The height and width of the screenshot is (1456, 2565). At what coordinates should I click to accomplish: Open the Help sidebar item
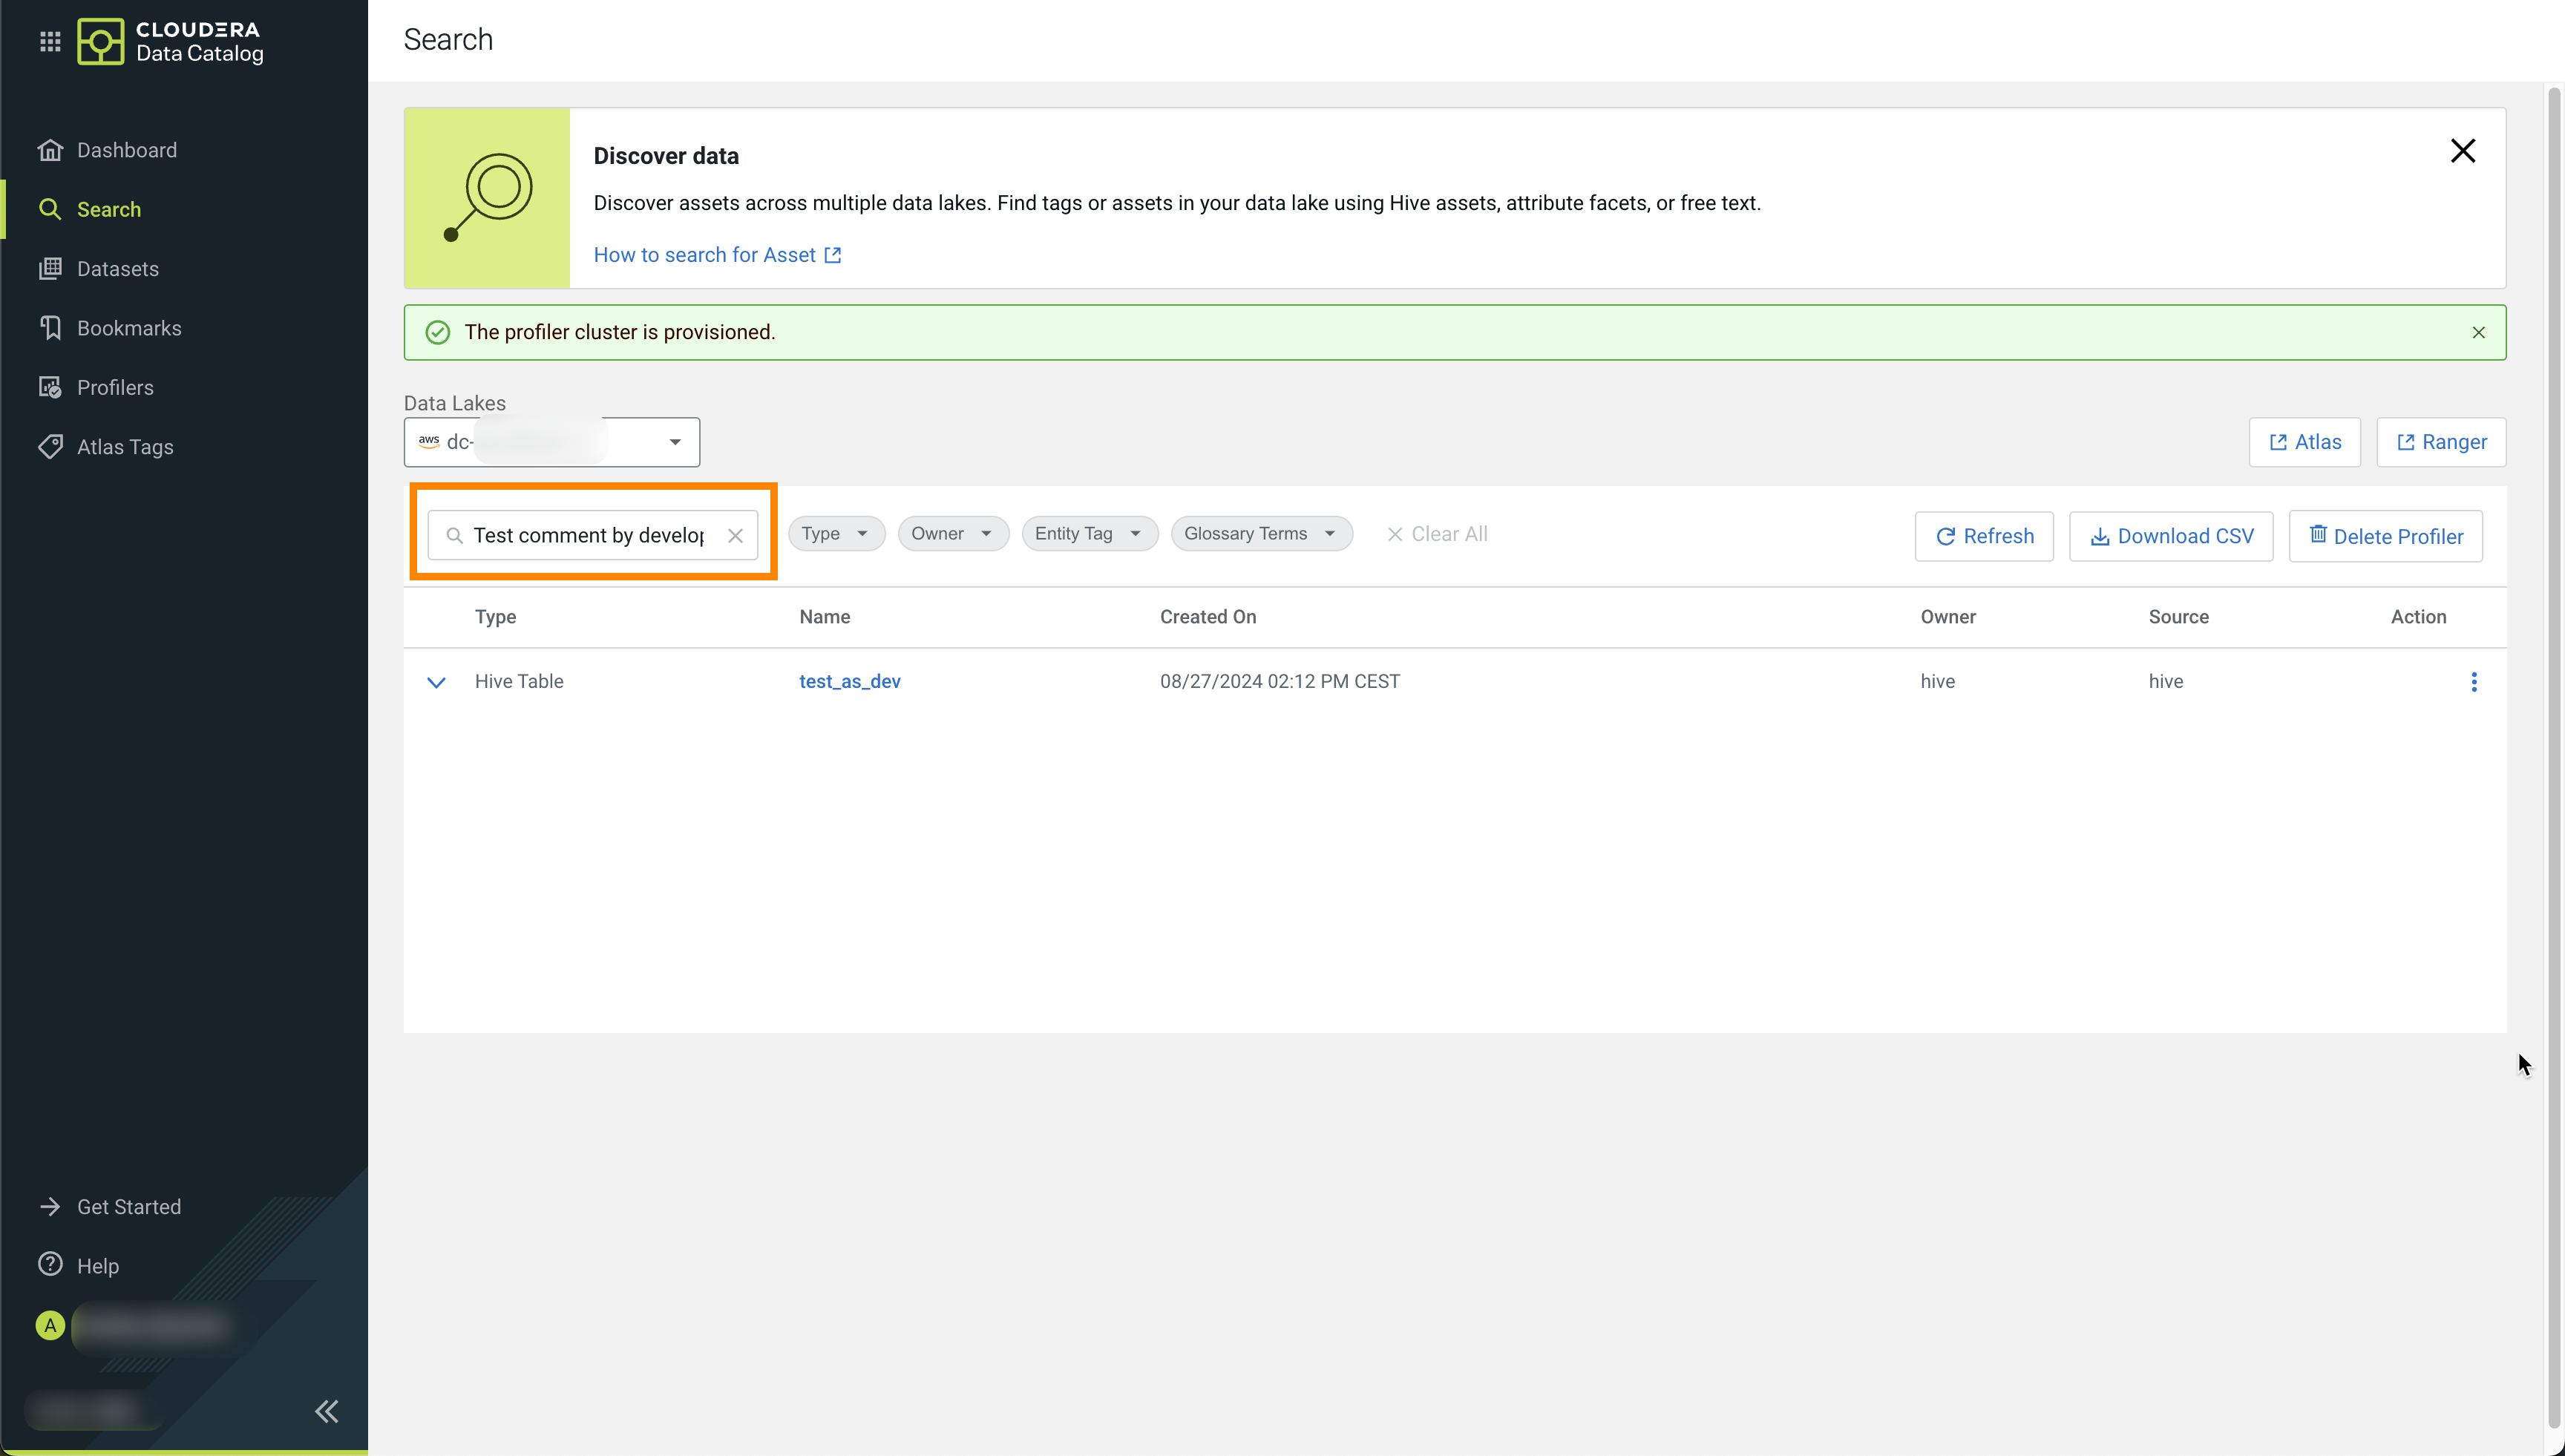tap(97, 1266)
